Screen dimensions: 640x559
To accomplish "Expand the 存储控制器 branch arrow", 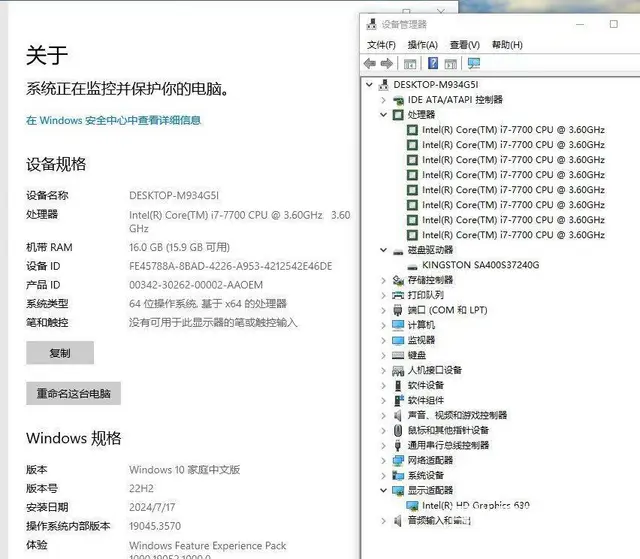I will click(x=383, y=280).
